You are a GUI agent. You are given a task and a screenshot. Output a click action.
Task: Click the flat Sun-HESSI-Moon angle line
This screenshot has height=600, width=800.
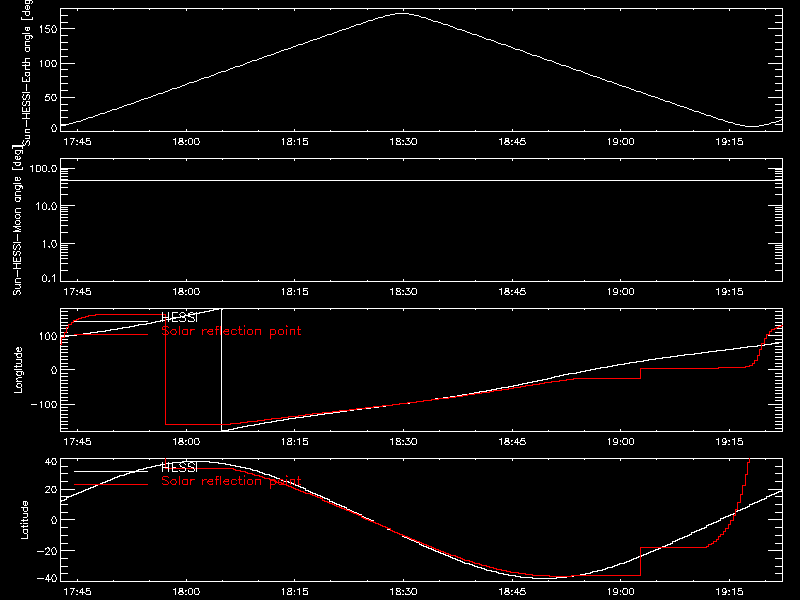tap(421, 180)
